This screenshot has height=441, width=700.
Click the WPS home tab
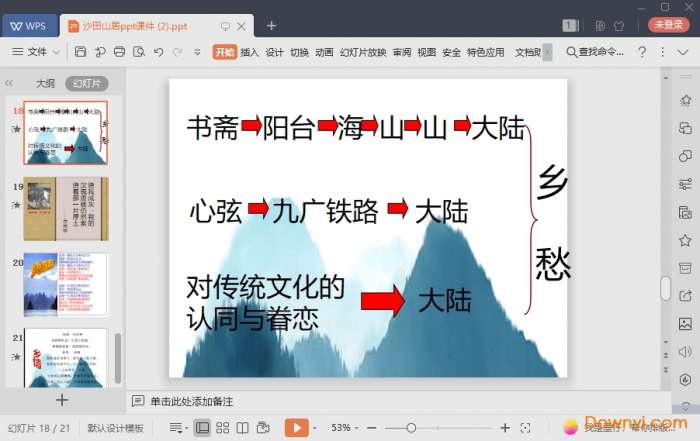coord(30,26)
